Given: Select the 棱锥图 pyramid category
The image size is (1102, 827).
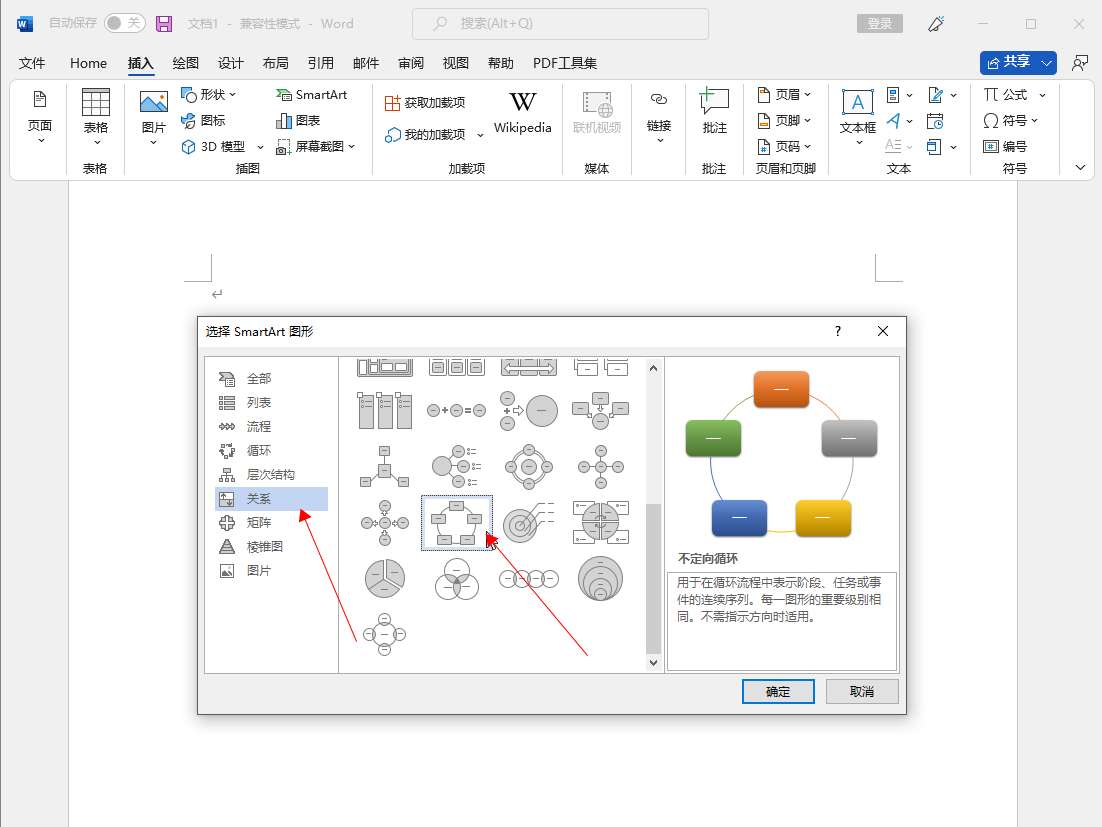Looking at the screenshot, I should click(x=271, y=547).
